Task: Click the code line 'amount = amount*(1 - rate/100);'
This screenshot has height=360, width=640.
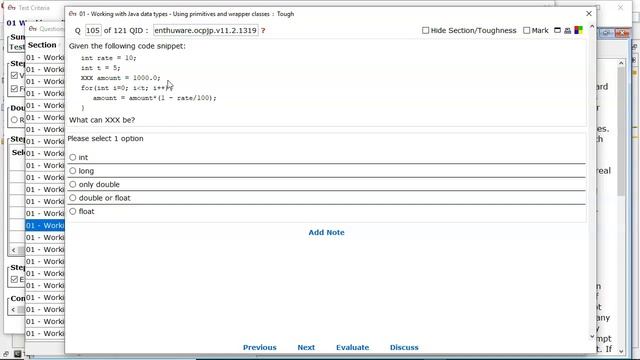Action: pos(155,98)
